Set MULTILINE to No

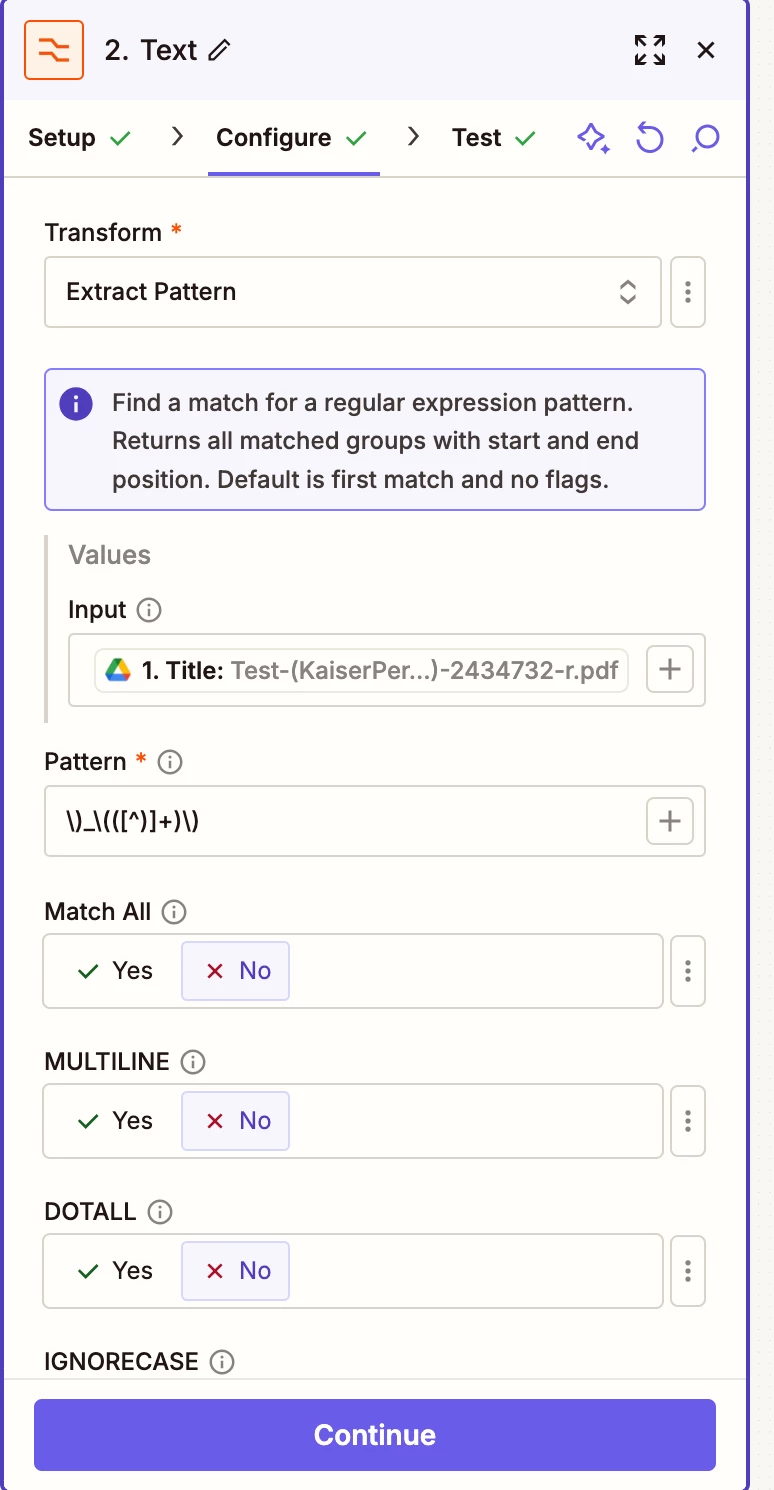click(236, 1121)
